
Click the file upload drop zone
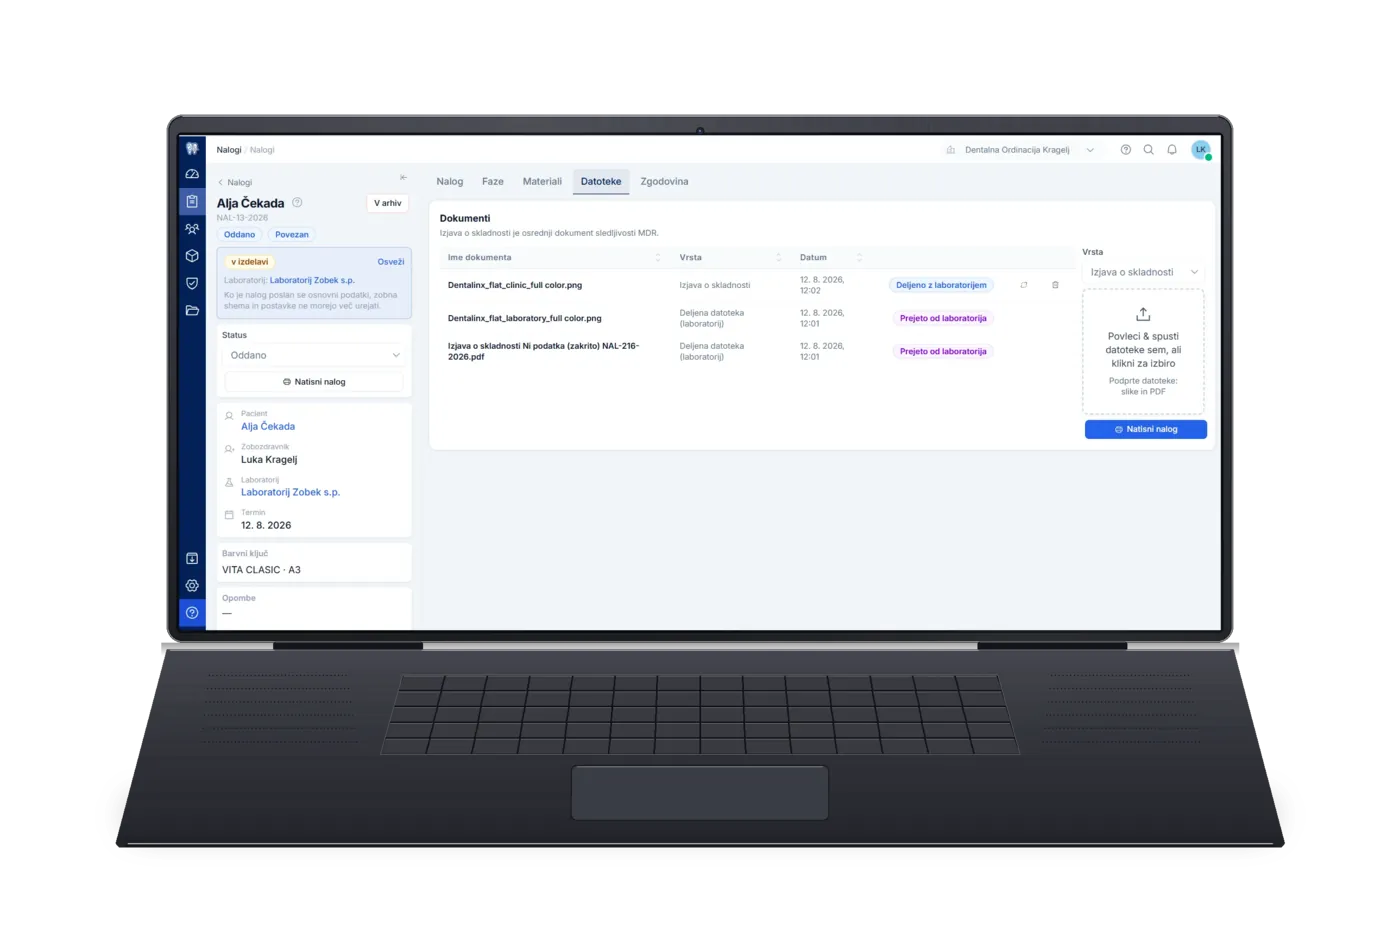[x=1143, y=351]
